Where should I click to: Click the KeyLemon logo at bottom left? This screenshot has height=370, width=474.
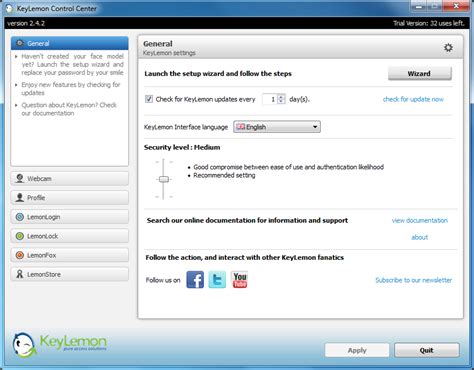[60, 345]
